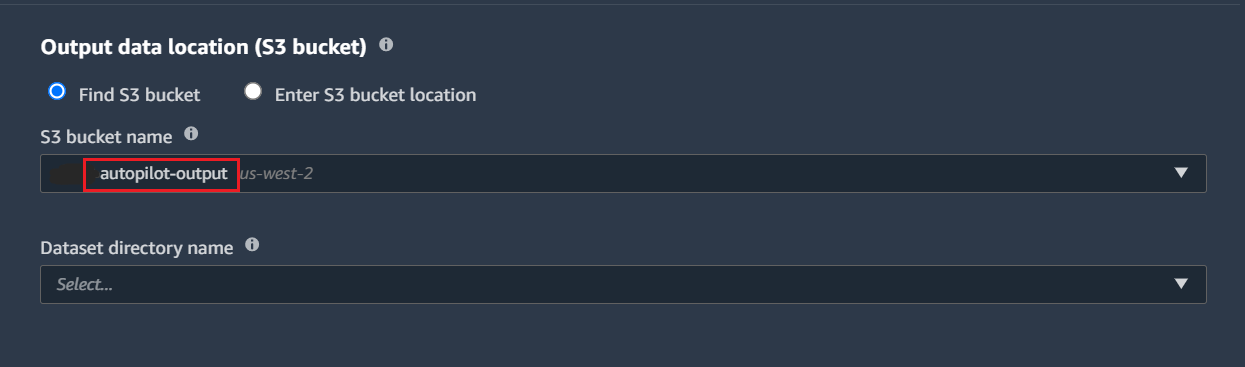Click info icon next to S3 bucket name

click(x=191, y=134)
